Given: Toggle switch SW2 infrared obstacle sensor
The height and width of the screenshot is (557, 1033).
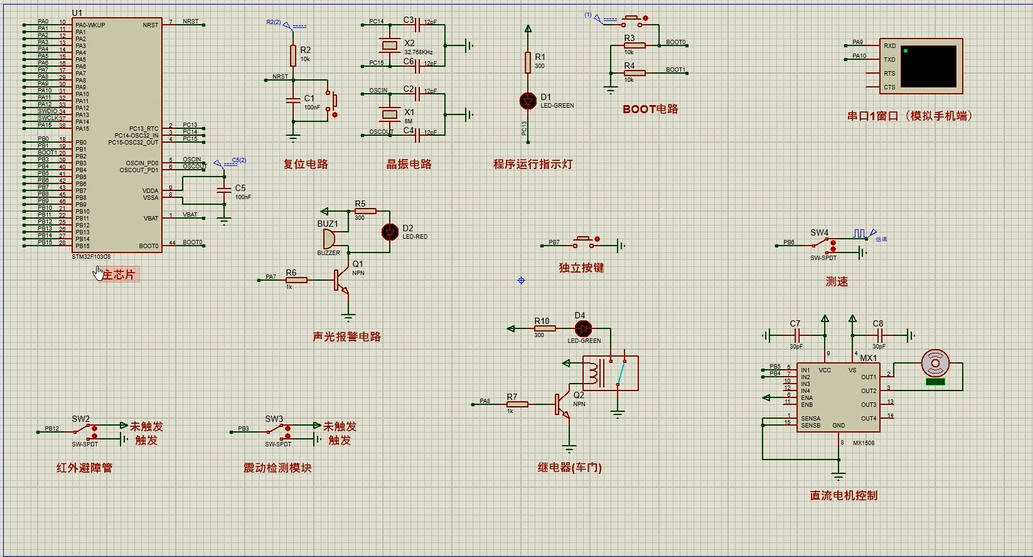Looking at the screenshot, I should click(x=86, y=431).
